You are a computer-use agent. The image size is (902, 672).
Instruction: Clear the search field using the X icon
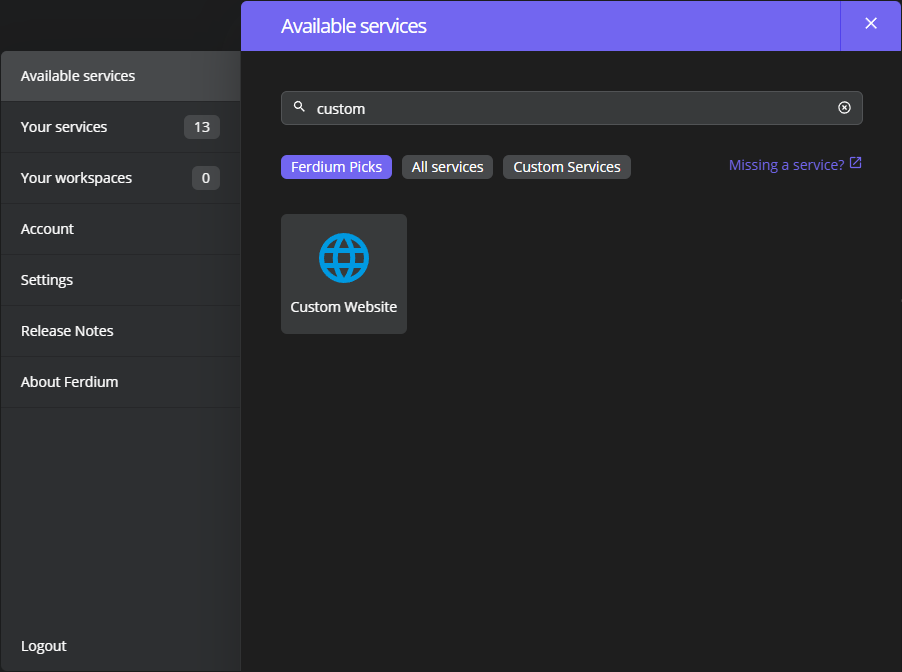click(844, 107)
